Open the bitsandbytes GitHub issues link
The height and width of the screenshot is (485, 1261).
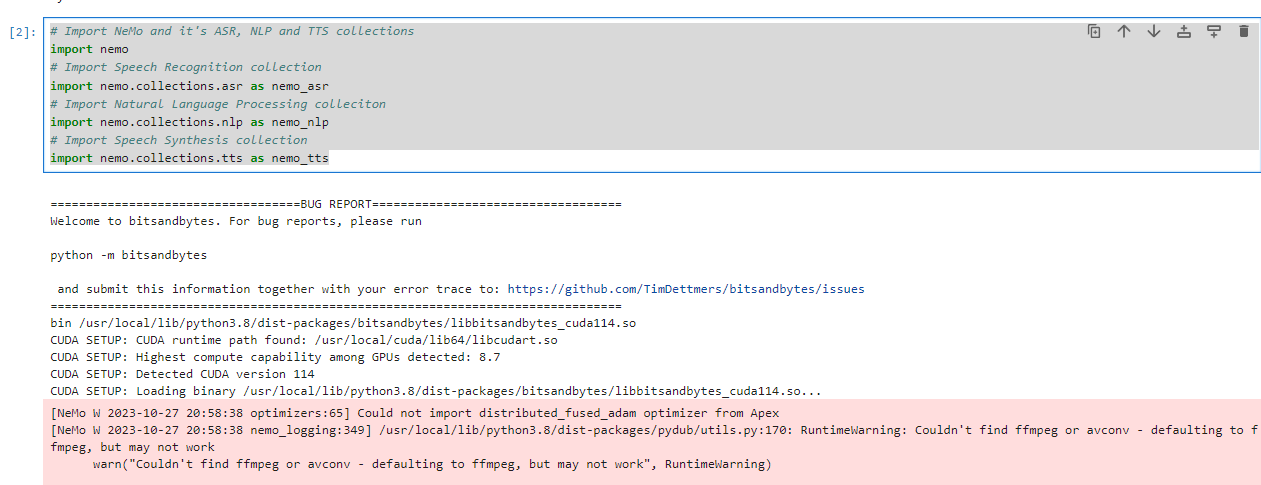pos(686,289)
